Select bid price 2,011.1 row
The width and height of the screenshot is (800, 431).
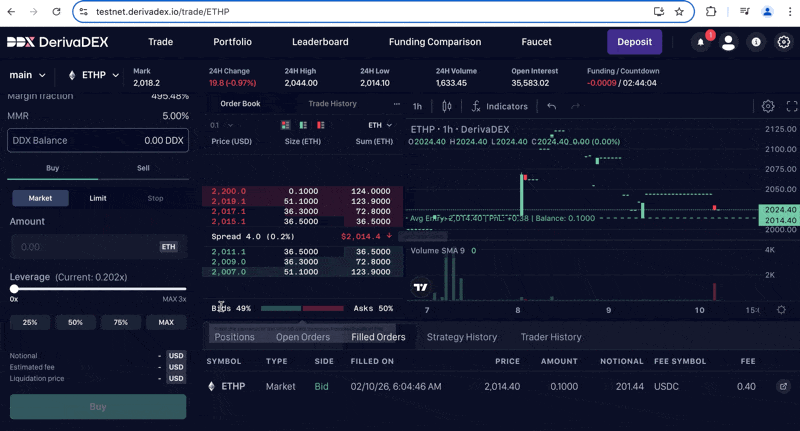(303, 252)
